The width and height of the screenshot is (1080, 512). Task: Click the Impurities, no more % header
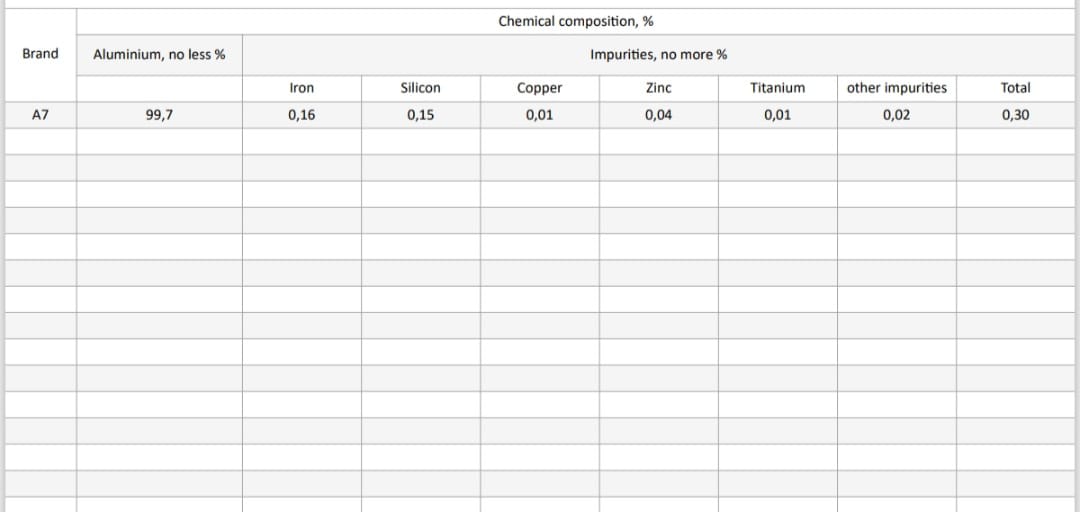click(x=658, y=54)
